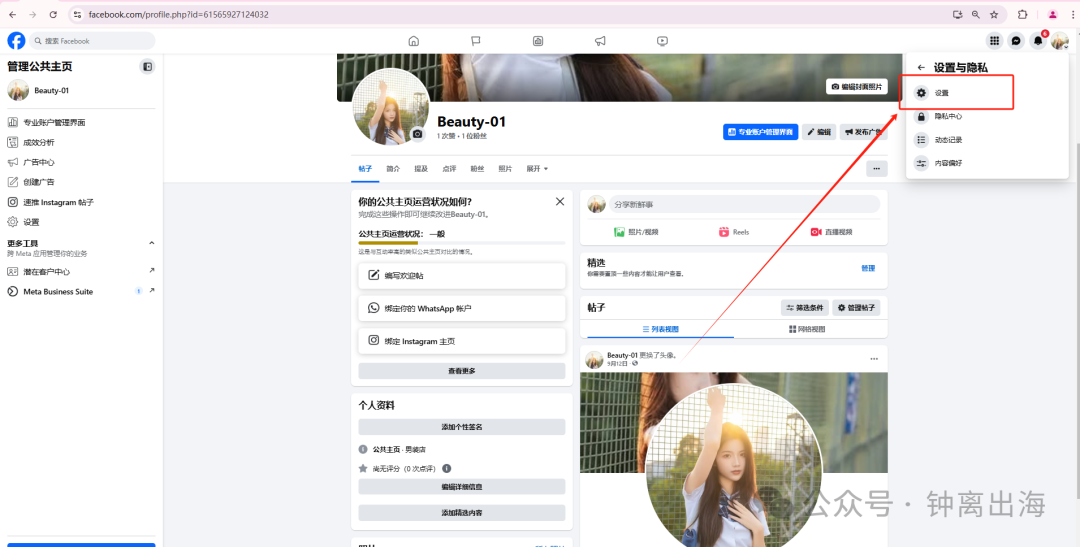Image resolution: width=1080 pixels, height=547 pixels.
Task: Click the browser zoom magnifier icon
Action: click(x=975, y=14)
